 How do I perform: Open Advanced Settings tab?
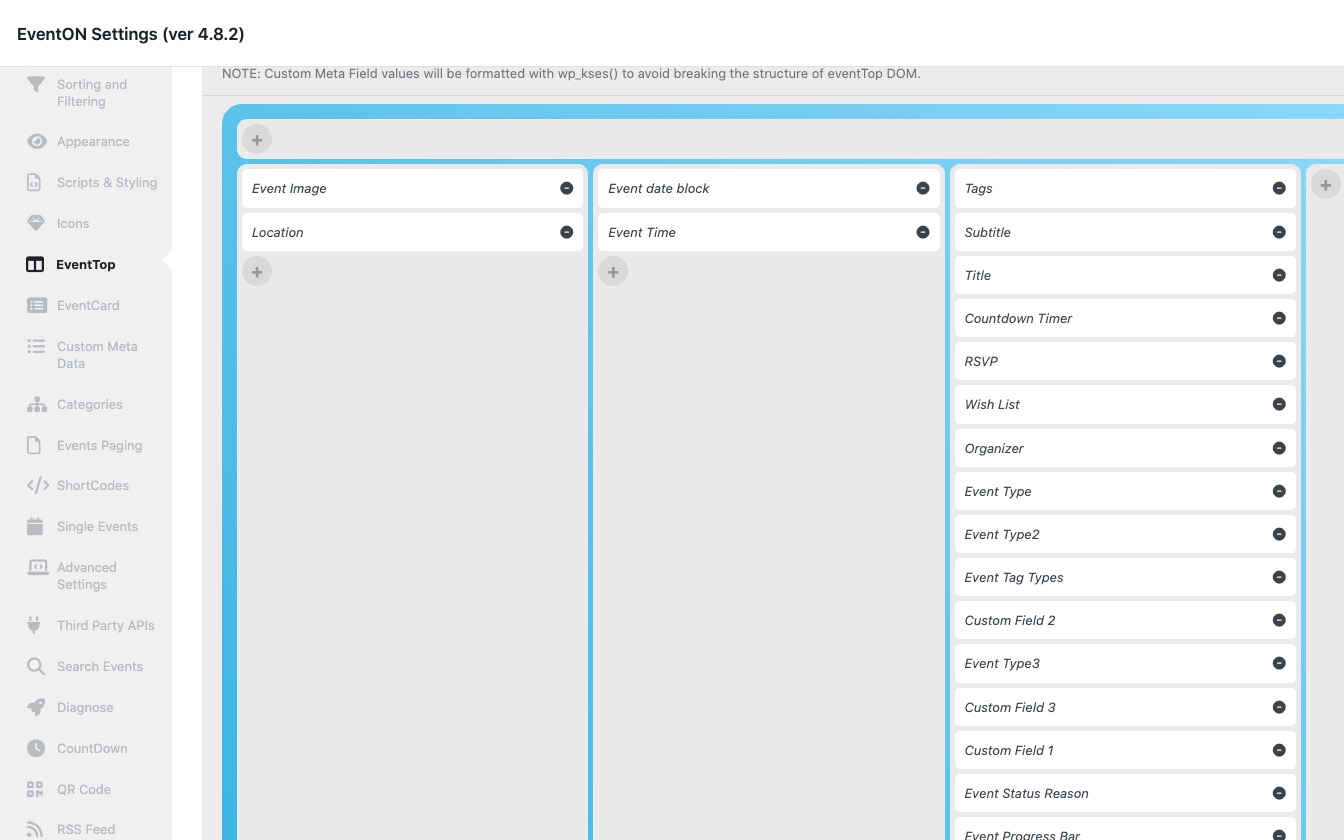[x=86, y=576]
